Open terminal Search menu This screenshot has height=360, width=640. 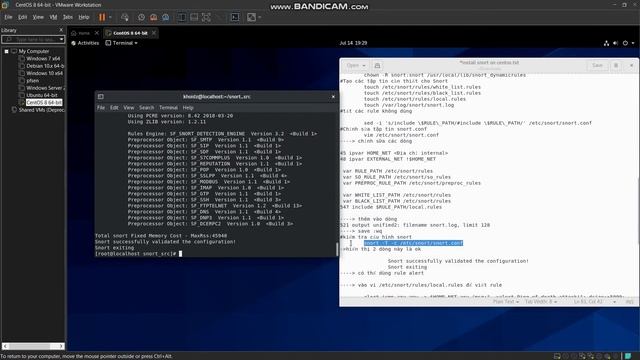click(x=147, y=108)
